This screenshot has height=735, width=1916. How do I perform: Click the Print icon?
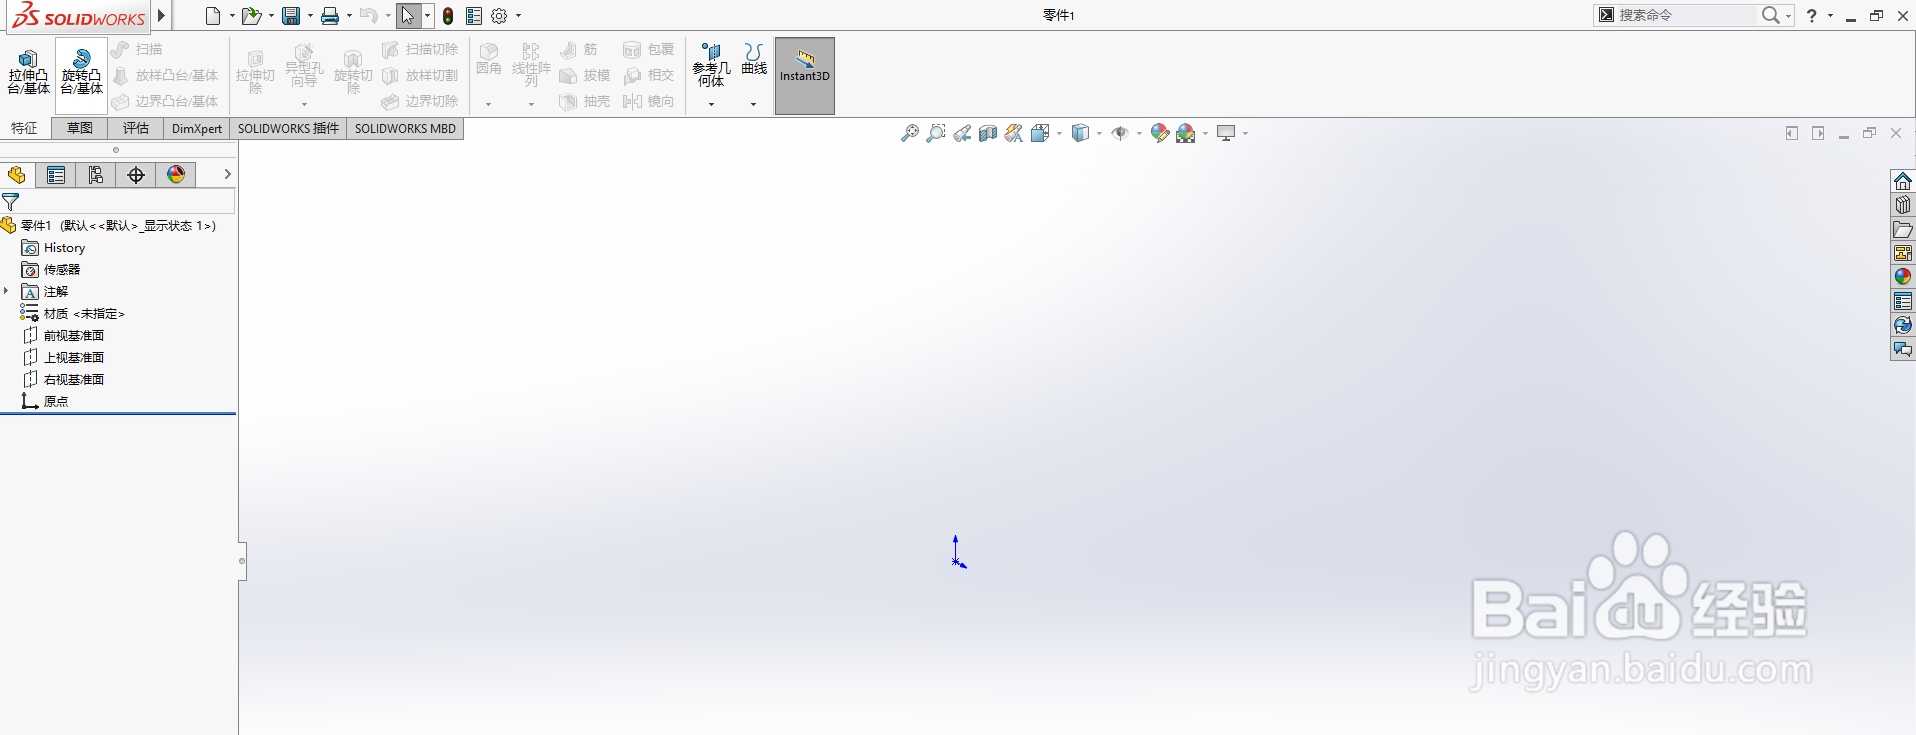click(330, 15)
